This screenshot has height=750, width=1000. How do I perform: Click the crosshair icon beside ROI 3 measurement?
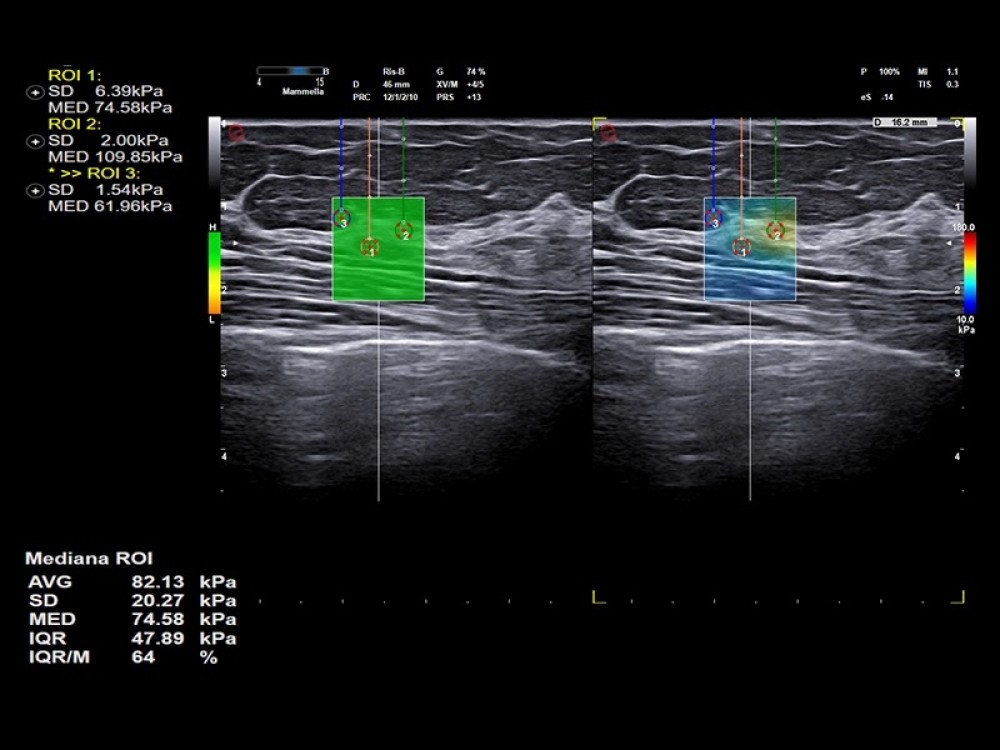click(37, 189)
